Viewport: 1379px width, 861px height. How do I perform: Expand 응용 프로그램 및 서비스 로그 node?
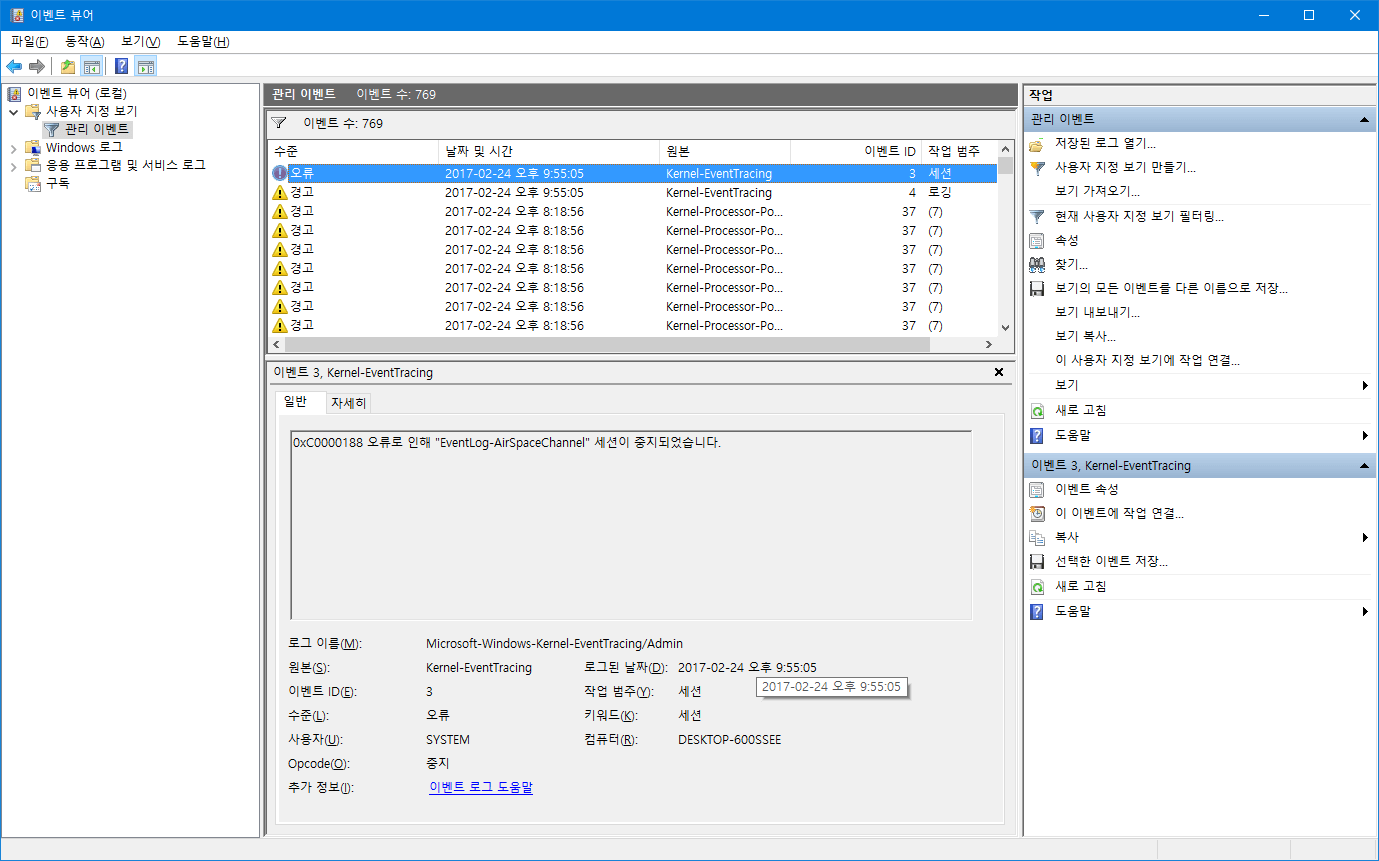coord(14,166)
